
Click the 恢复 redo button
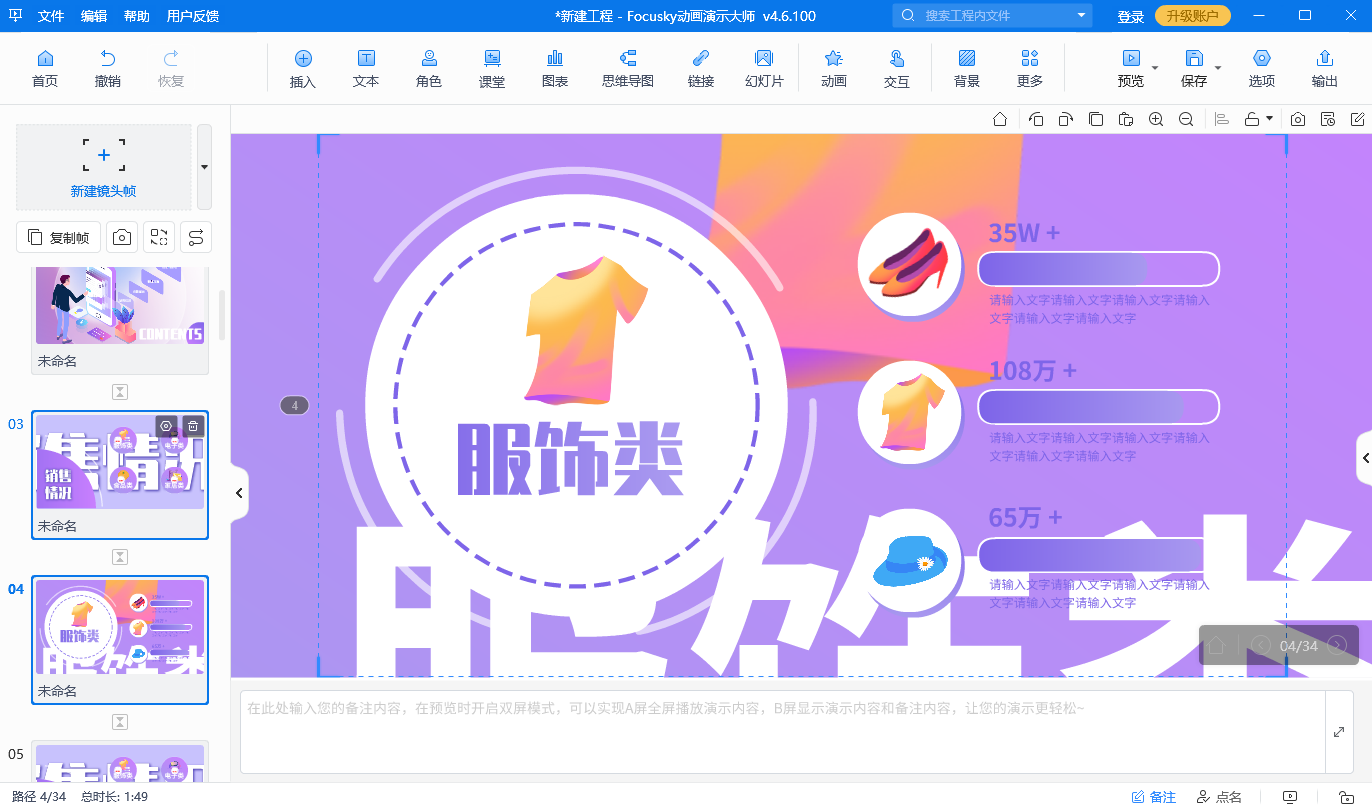(171, 68)
